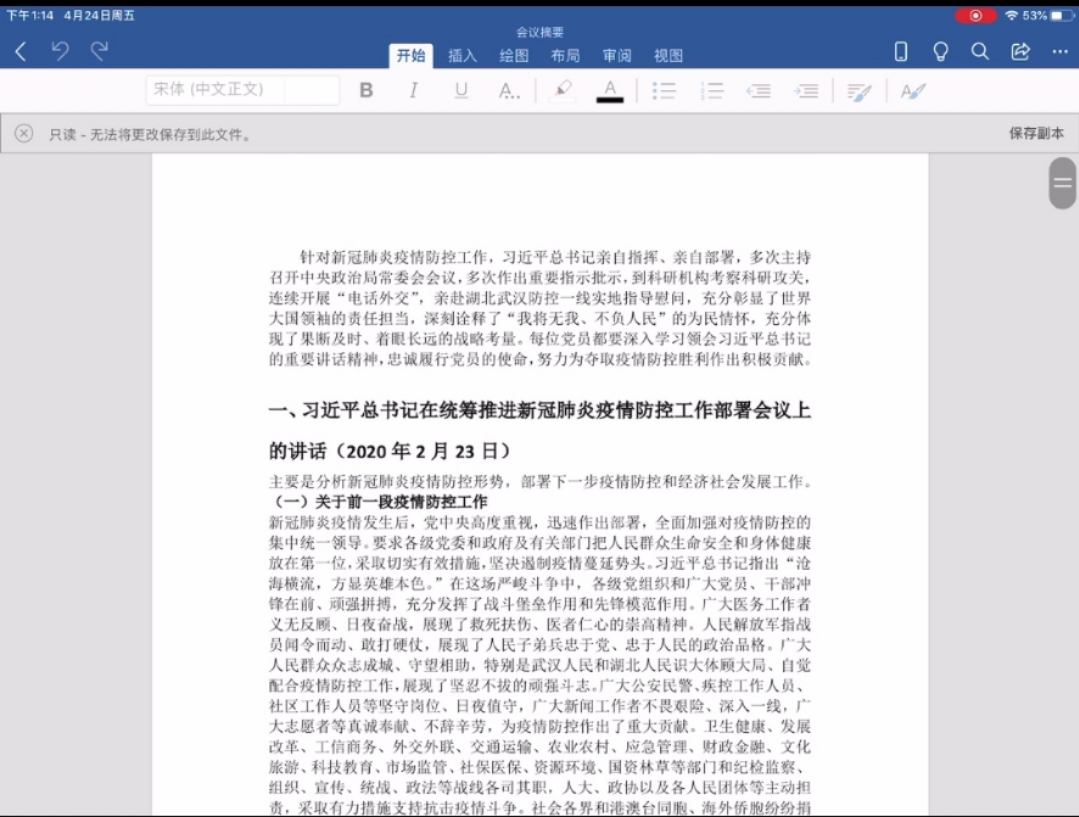Undo the last action
Image resolution: width=1079 pixels, height=817 pixels.
[x=60, y=52]
